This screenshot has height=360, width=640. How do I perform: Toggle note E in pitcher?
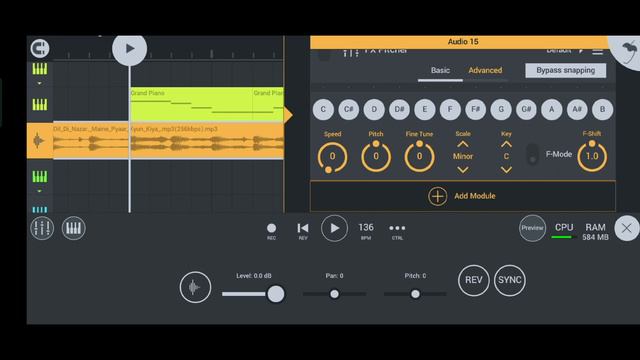click(x=424, y=109)
